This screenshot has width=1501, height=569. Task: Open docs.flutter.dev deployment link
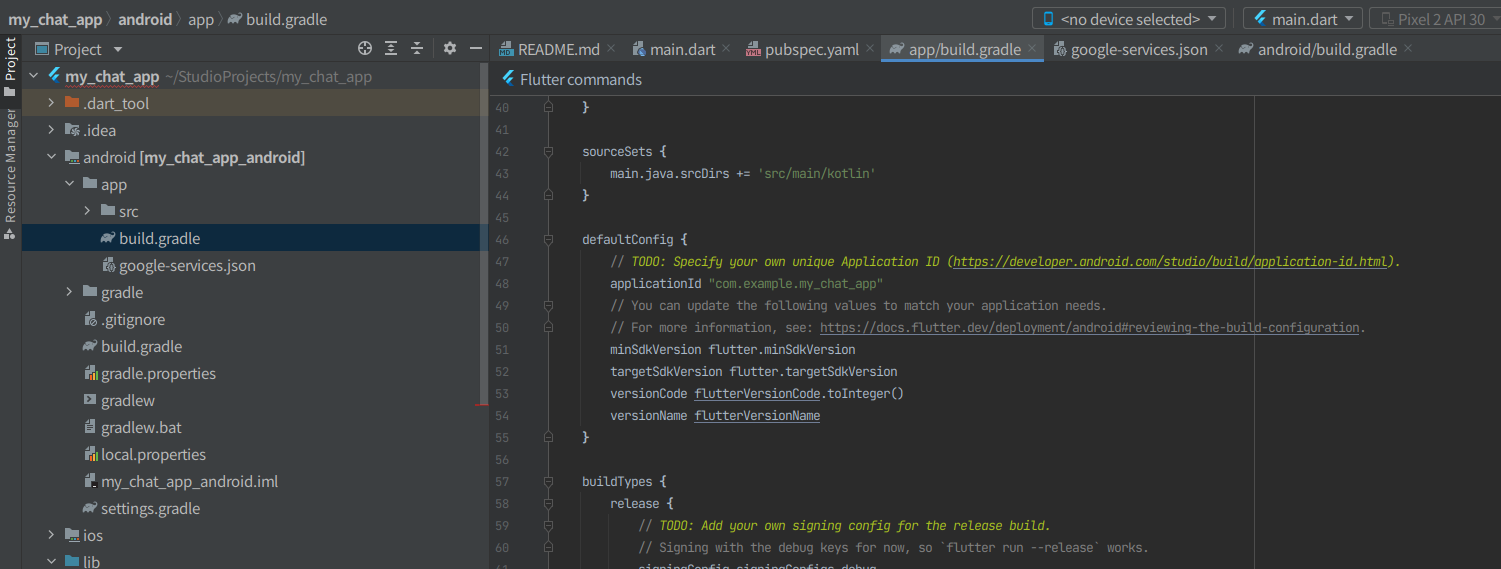pos(1090,328)
